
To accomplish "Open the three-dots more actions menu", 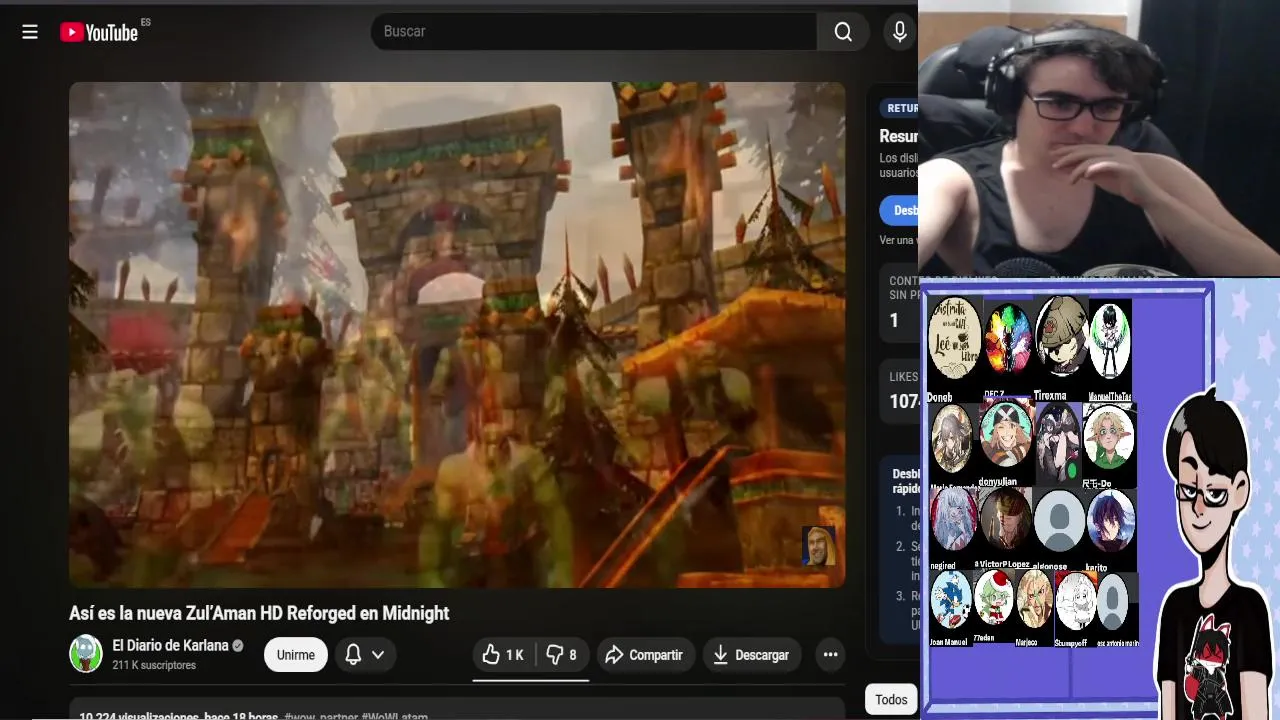I will [x=830, y=655].
